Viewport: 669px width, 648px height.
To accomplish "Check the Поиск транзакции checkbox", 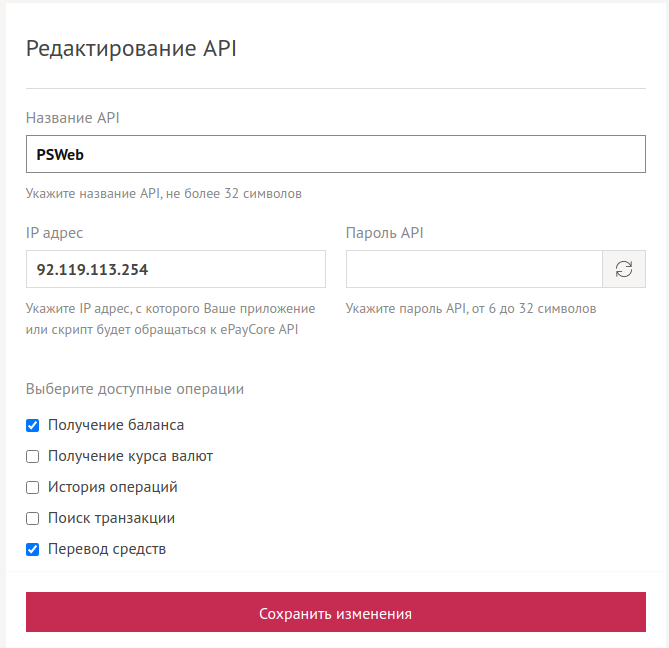I will 32,518.
